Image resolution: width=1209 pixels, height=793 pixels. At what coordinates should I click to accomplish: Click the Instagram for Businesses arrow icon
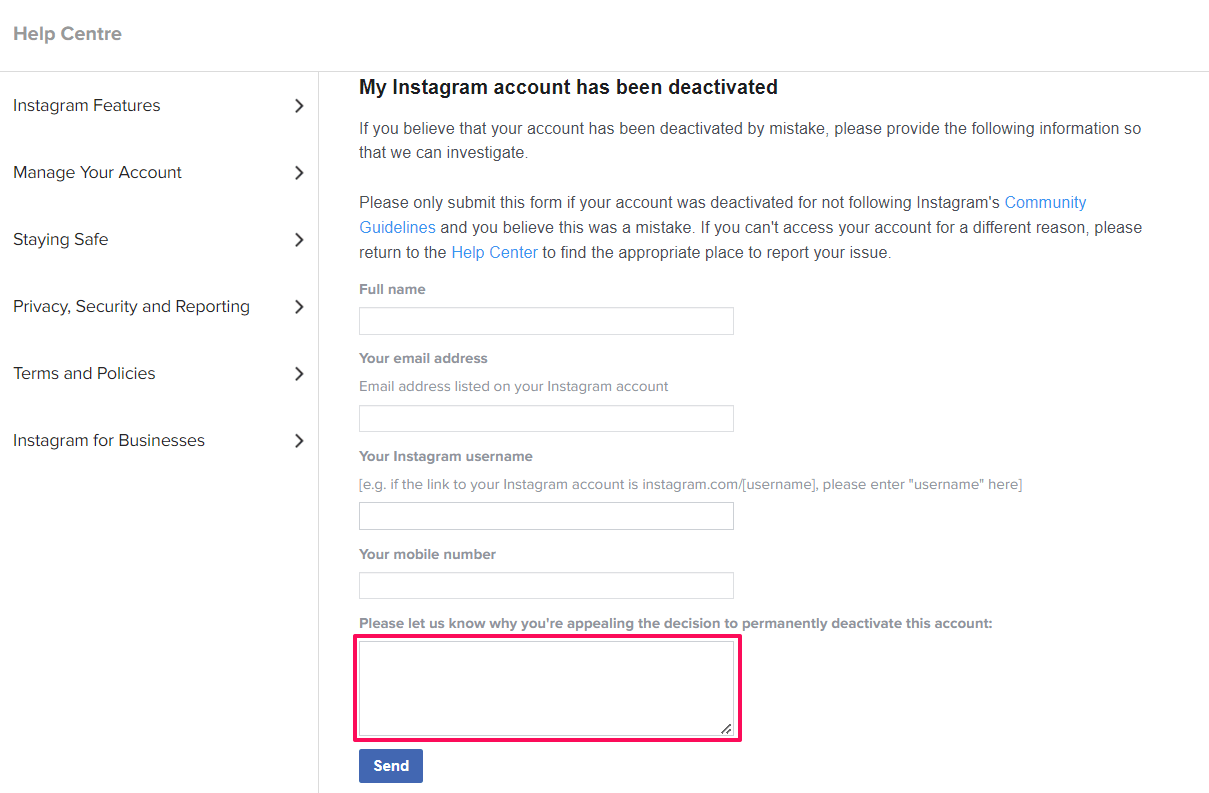pyautogui.click(x=299, y=441)
